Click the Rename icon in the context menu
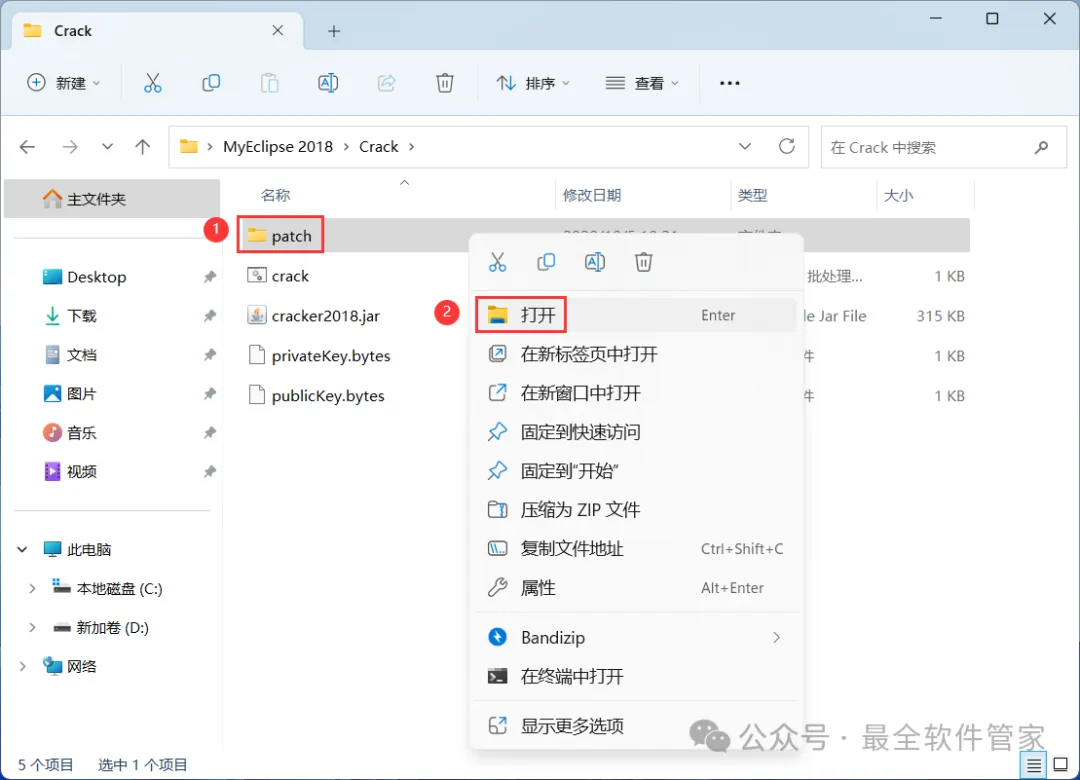The width and height of the screenshot is (1080, 780). tap(594, 262)
